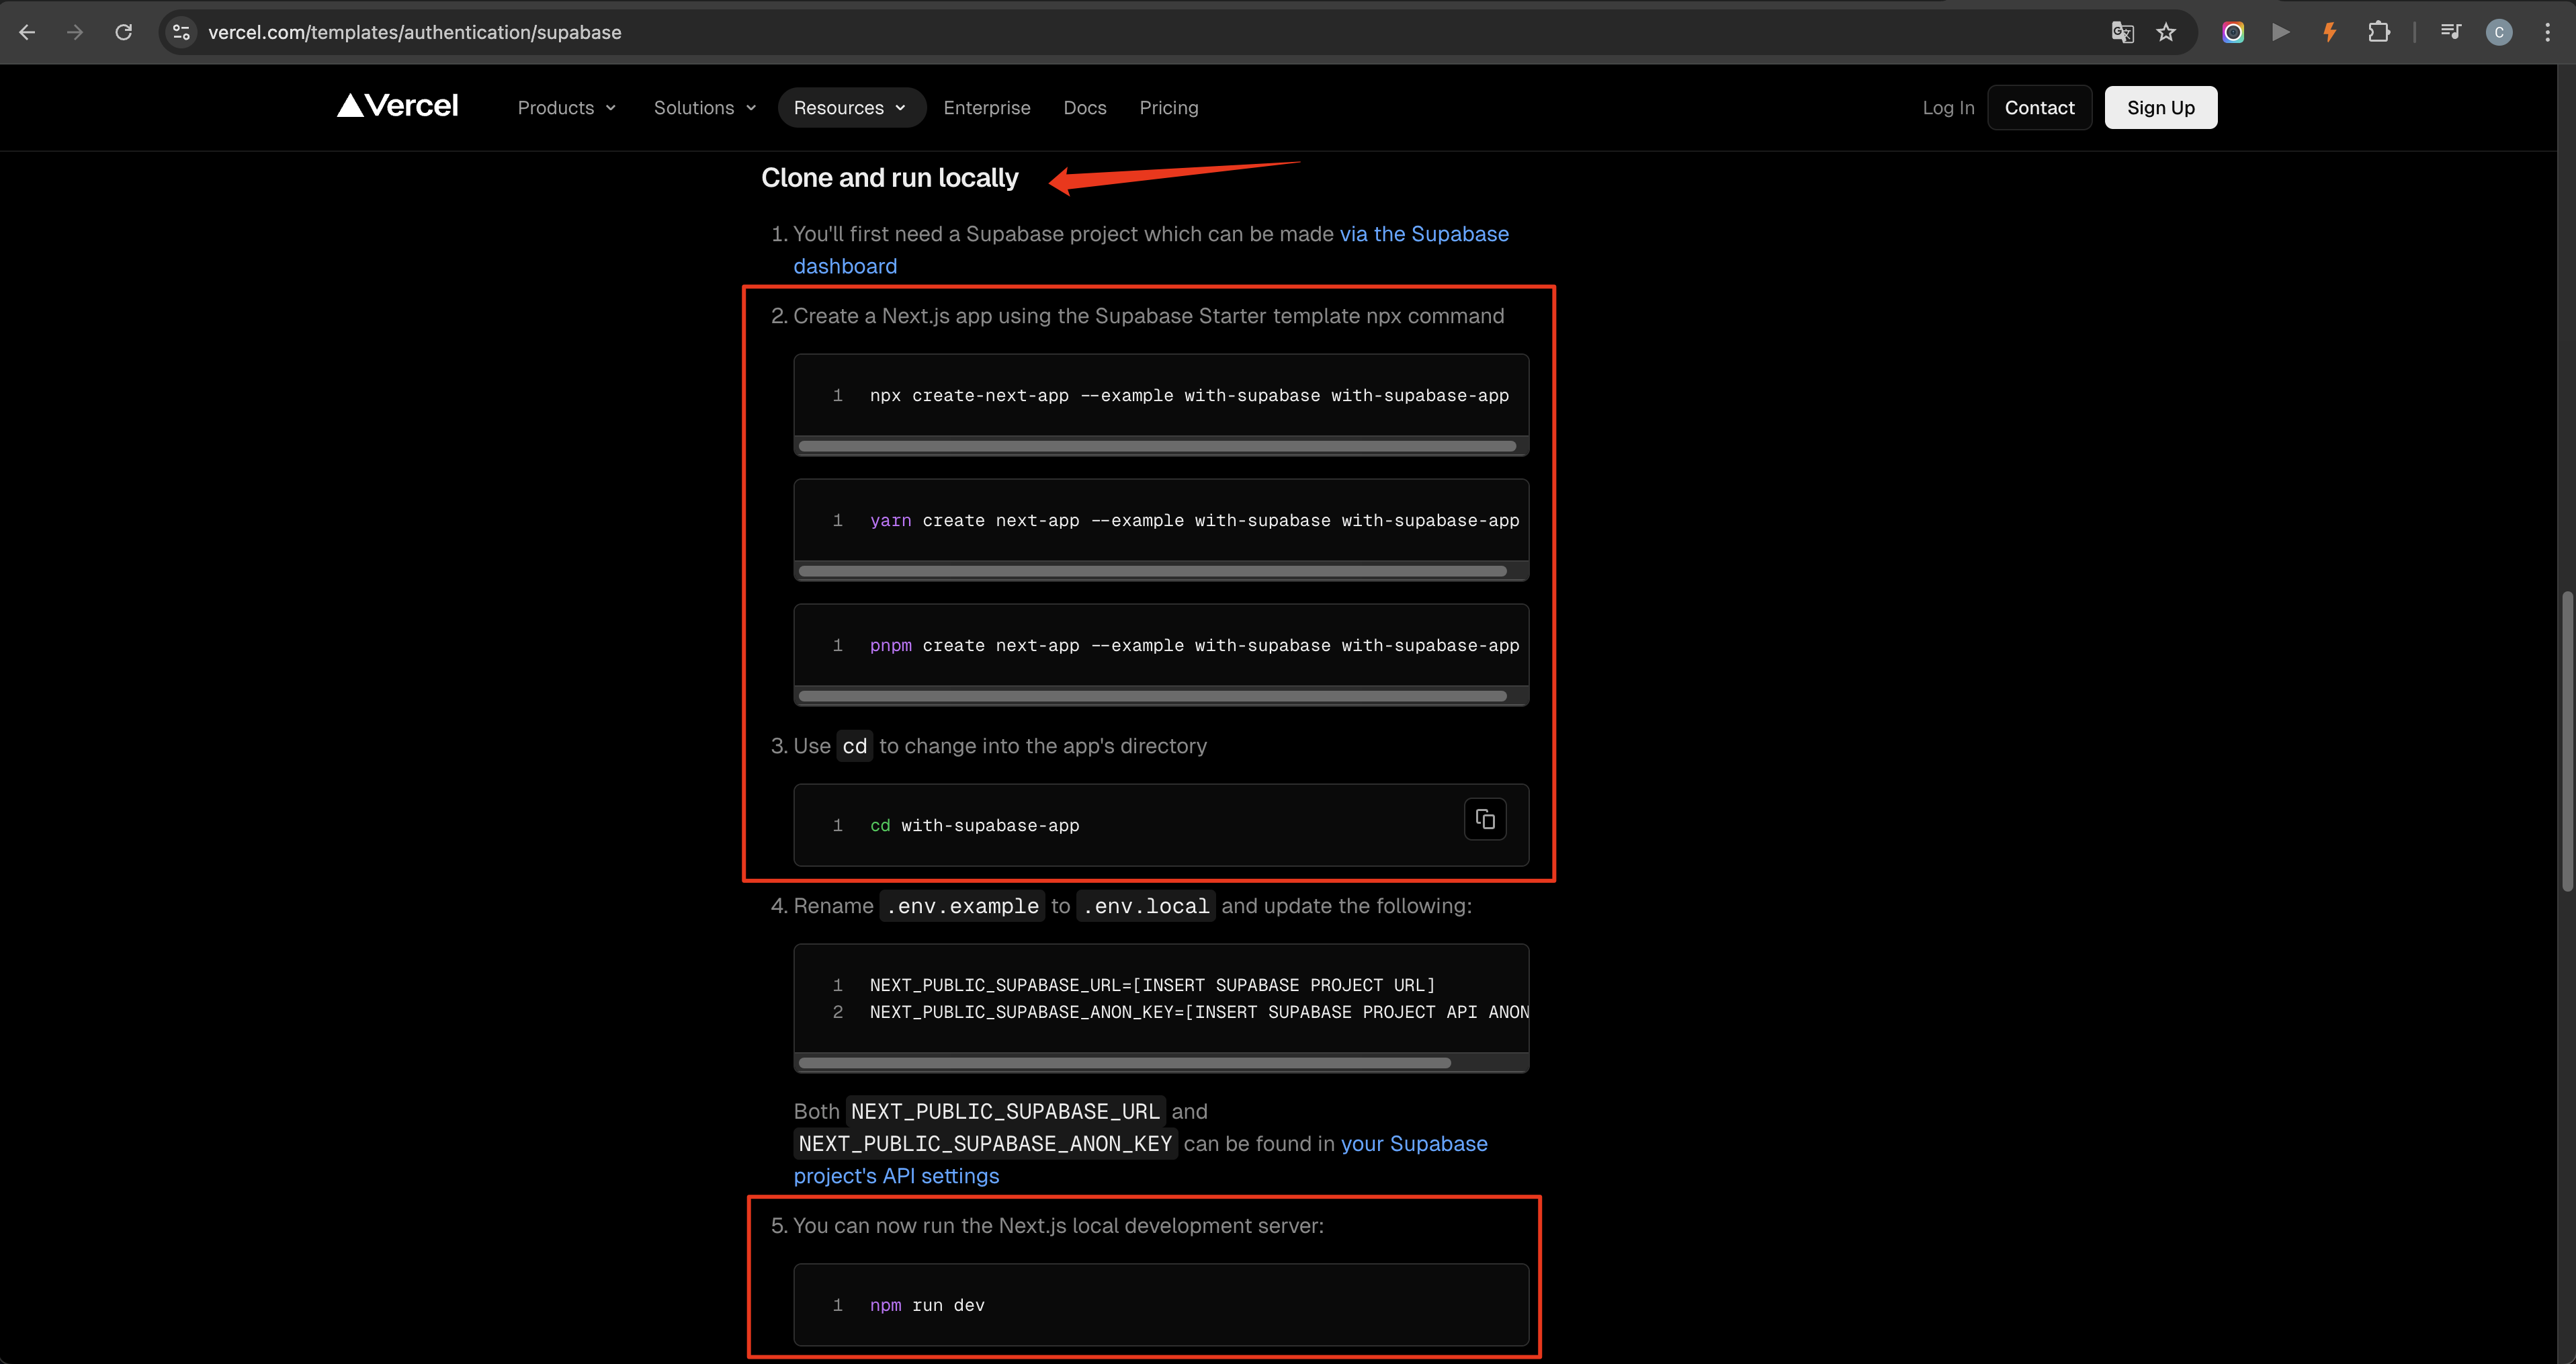Screen dimensions: 2576x1364
Task: Expand the Products menu
Action: (567, 107)
